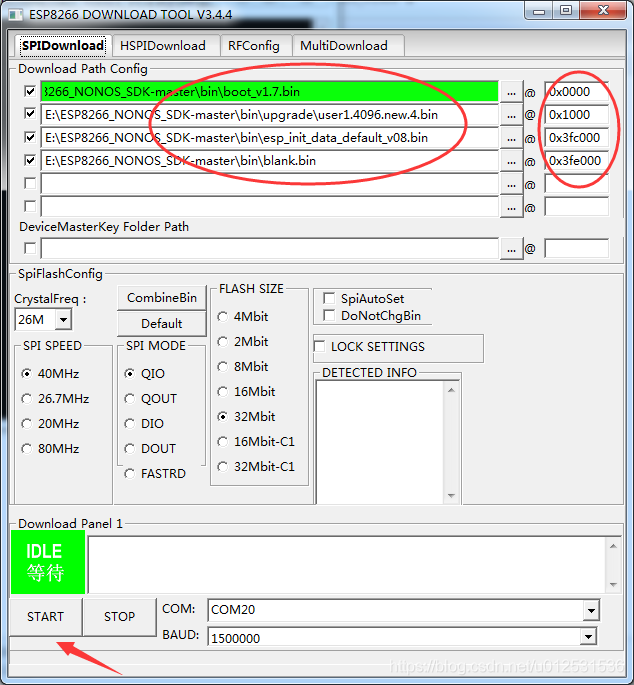Click the START button
Image resolution: width=634 pixels, height=685 pixels.
click(x=45, y=616)
